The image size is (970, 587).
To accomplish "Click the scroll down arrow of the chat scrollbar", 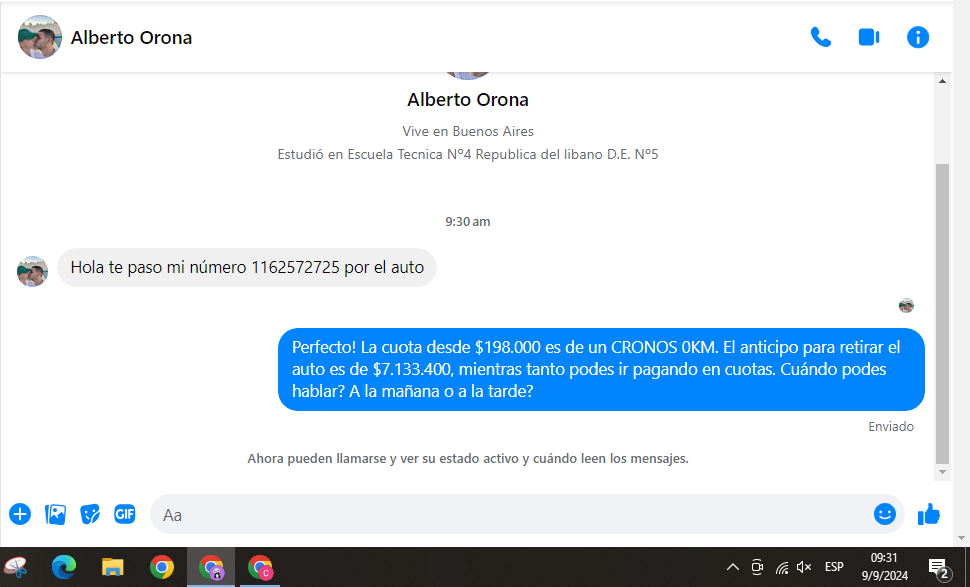I will point(942,471).
